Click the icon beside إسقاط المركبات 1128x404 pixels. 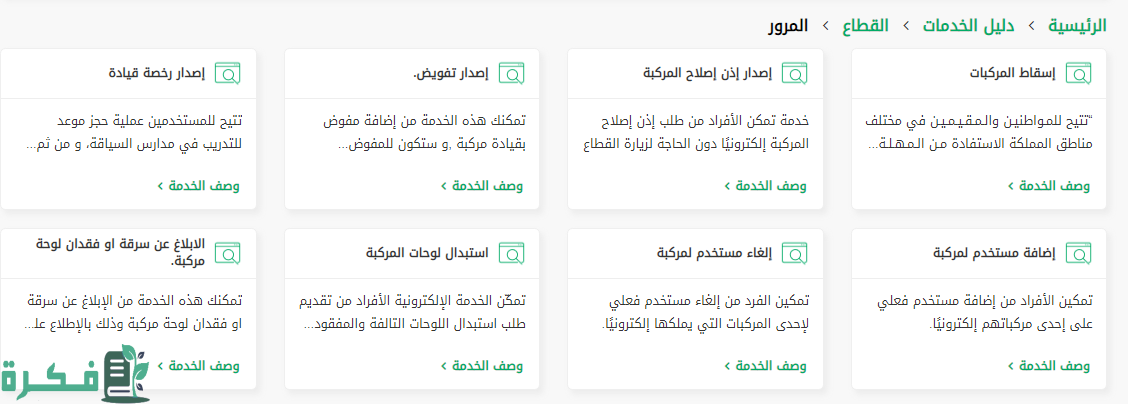[1078, 73]
